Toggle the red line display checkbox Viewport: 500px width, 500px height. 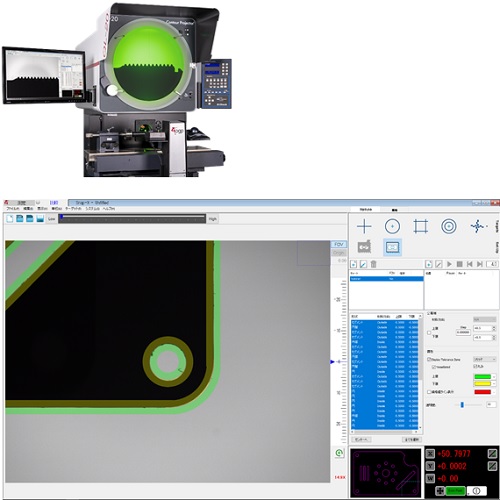(429, 392)
